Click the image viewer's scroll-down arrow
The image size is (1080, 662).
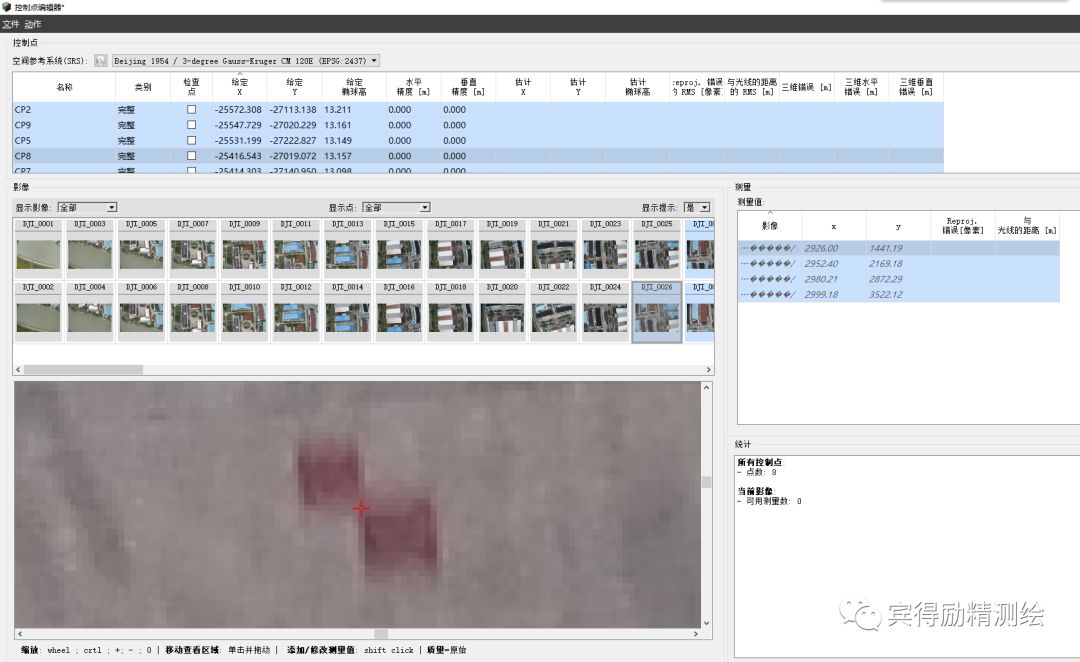[x=706, y=623]
